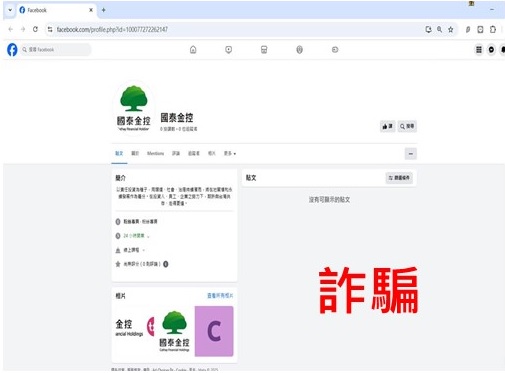Screen dimensions: 505x373
Task: Open the Facebook Video (Watch) icon
Action: [228, 50]
